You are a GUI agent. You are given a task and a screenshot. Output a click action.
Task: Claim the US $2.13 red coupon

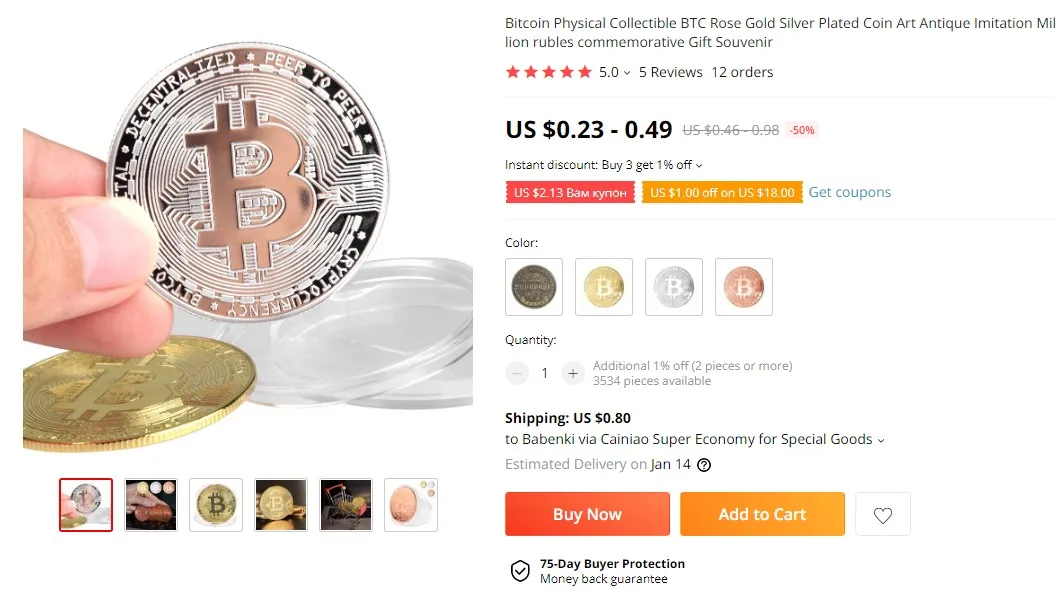point(570,192)
